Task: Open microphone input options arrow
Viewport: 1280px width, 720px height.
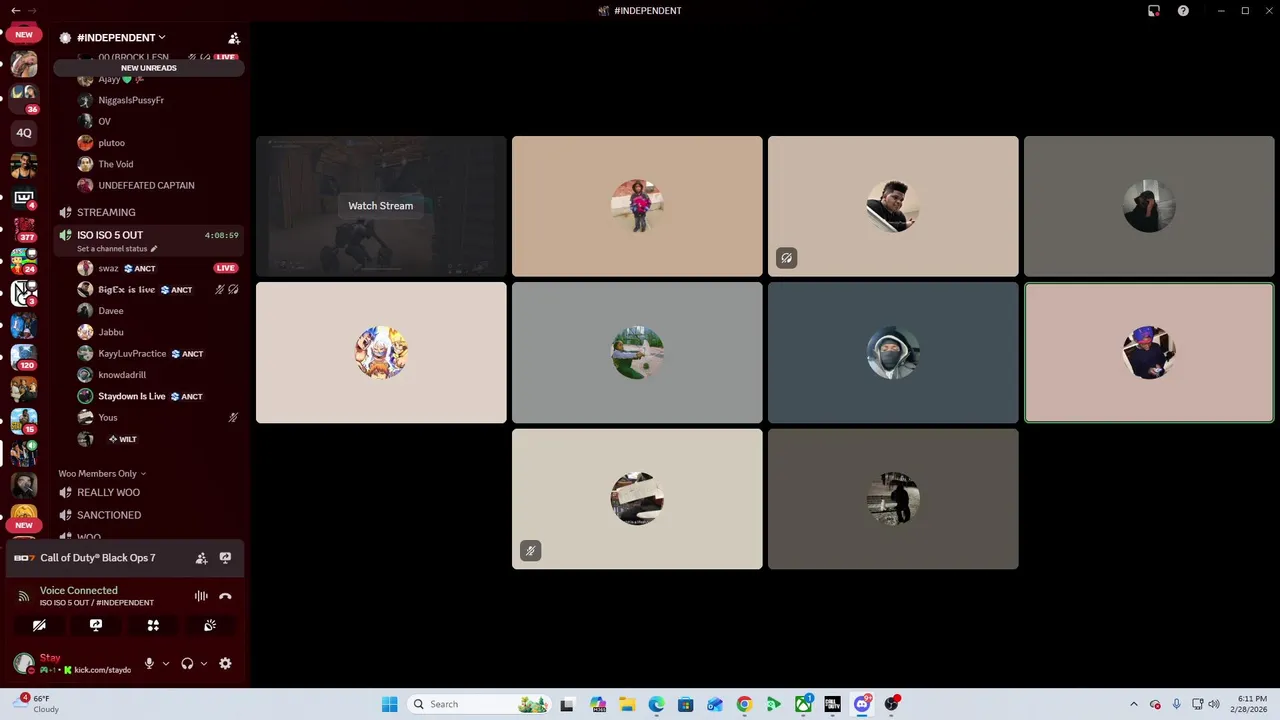Action: coord(166,663)
